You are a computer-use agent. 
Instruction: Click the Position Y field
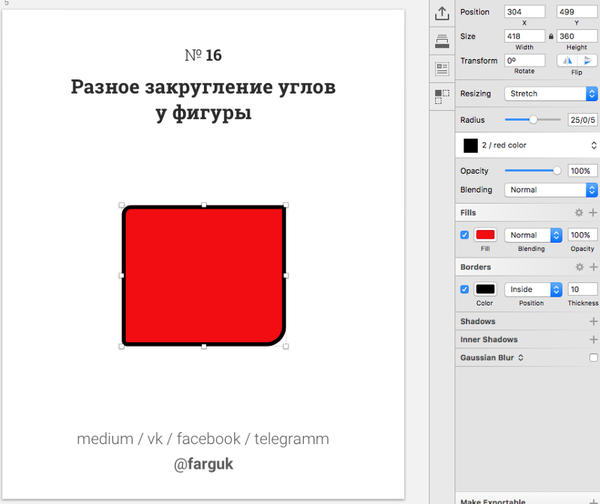coord(577,11)
